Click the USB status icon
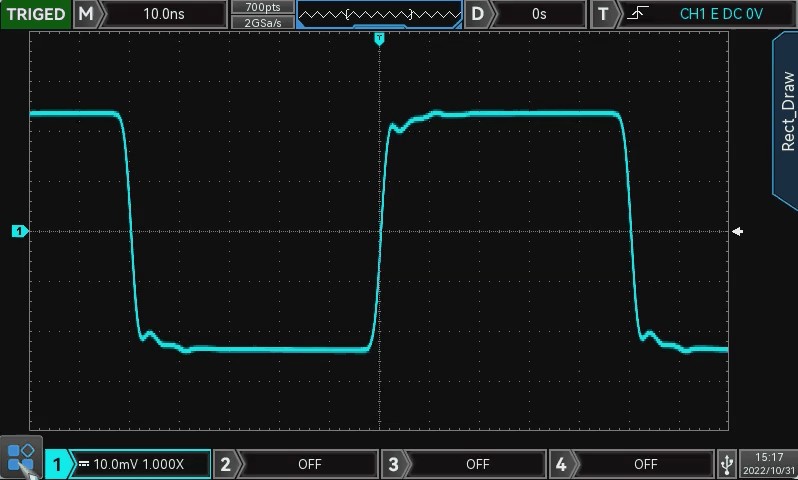 click(x=726, y=463)
